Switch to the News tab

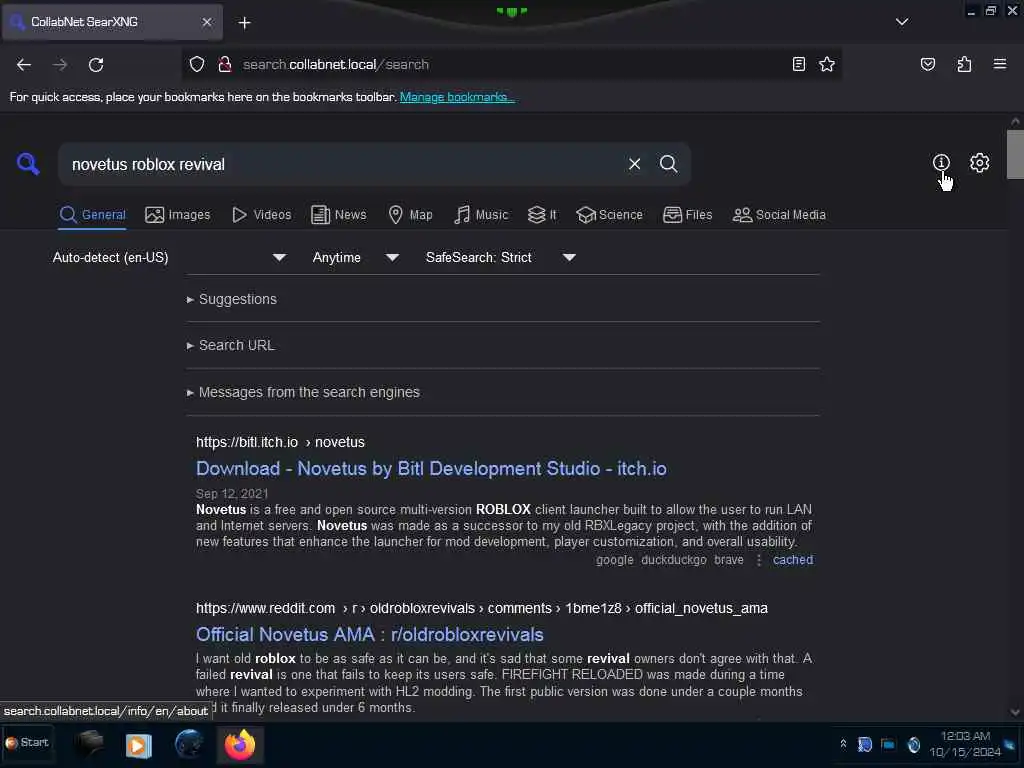coord(339,215)
